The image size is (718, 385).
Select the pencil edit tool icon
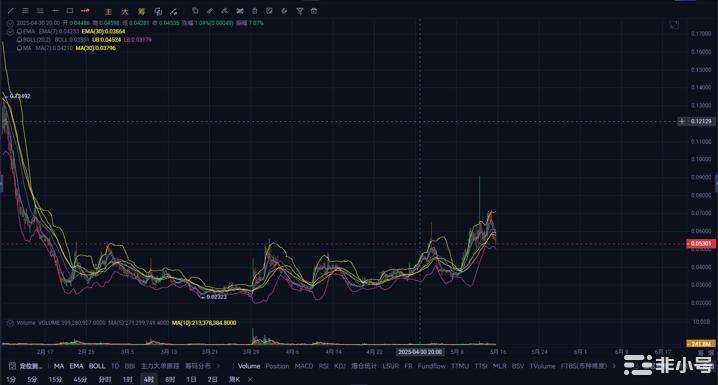[x=210, y=11]
